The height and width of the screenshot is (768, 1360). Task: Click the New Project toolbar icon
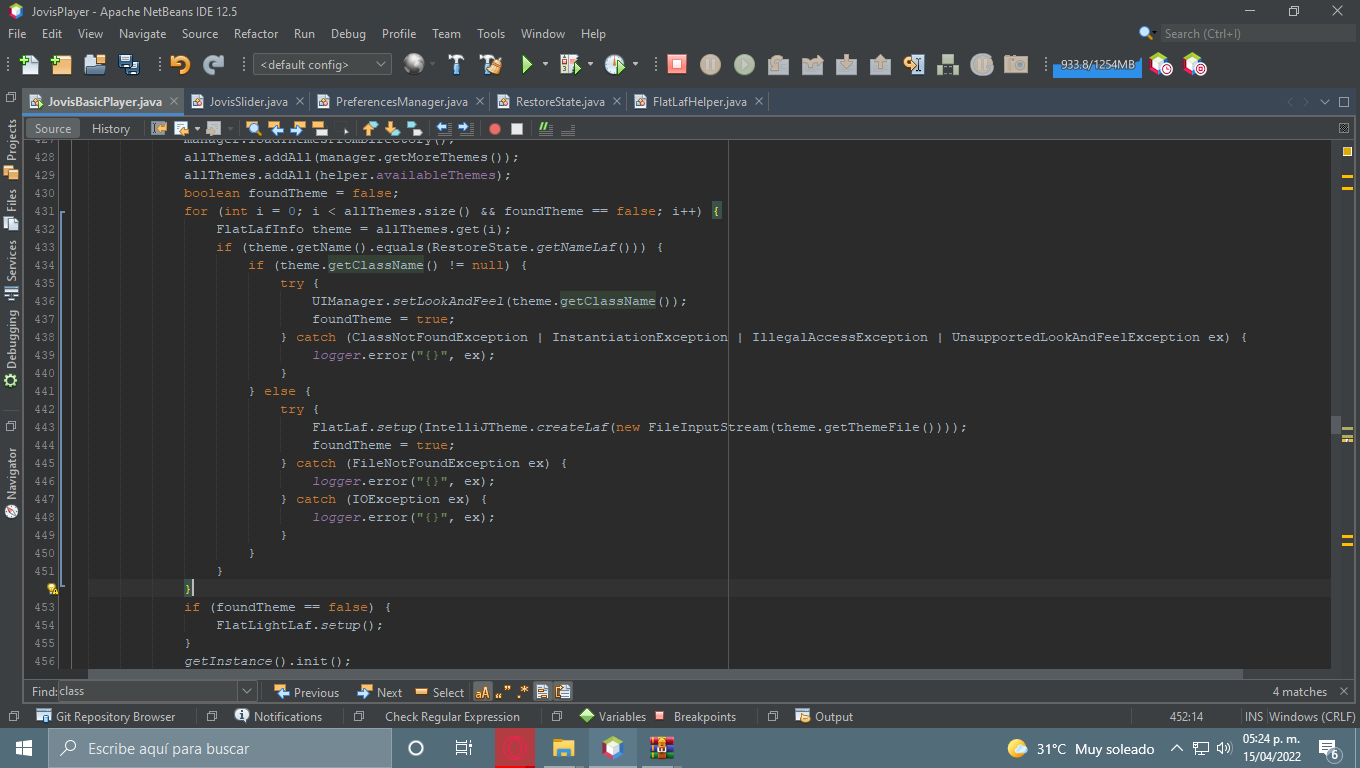(62, 65)
